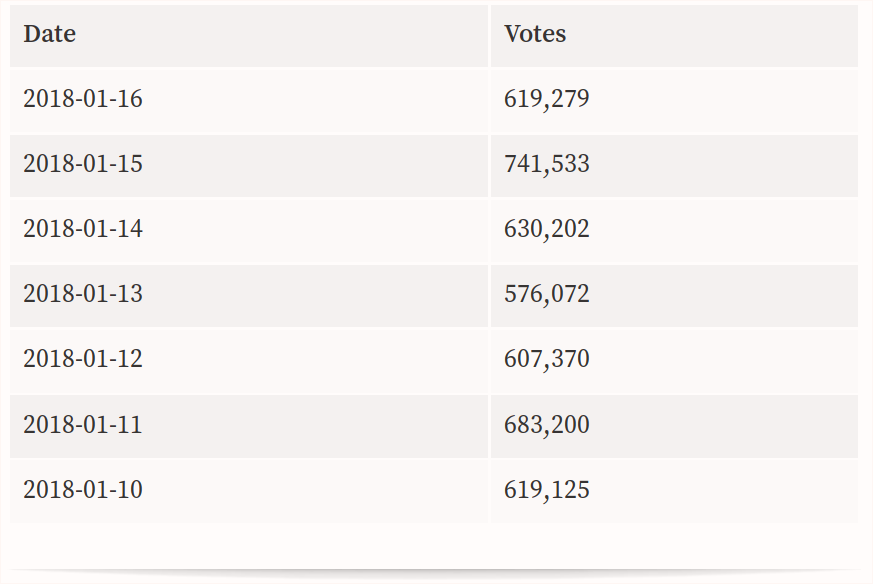Click the lowest vote count 576,072

(x=546, y=294)
